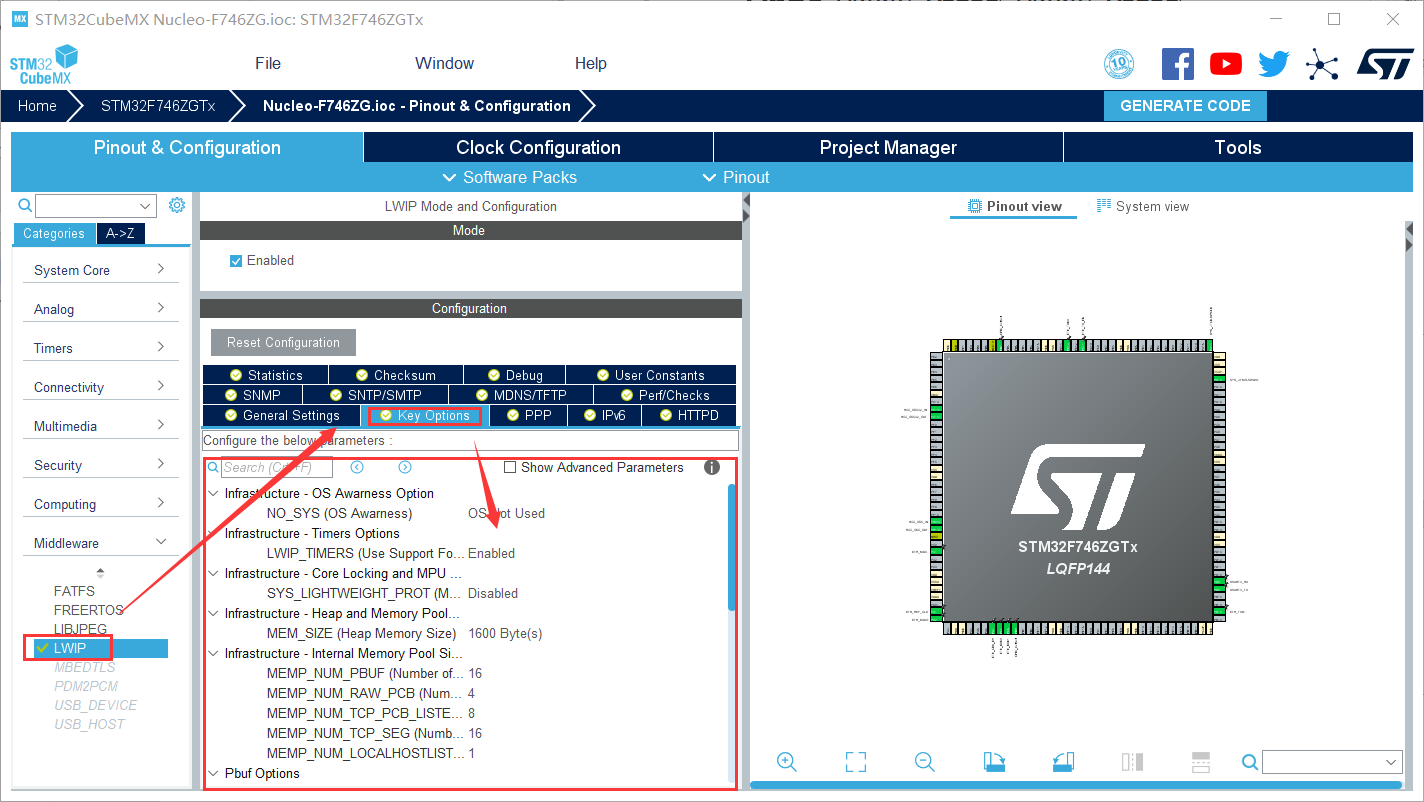Open the pin search dropdown
The width and height of the screenshot is (1424, 802).
(1392, 763)
